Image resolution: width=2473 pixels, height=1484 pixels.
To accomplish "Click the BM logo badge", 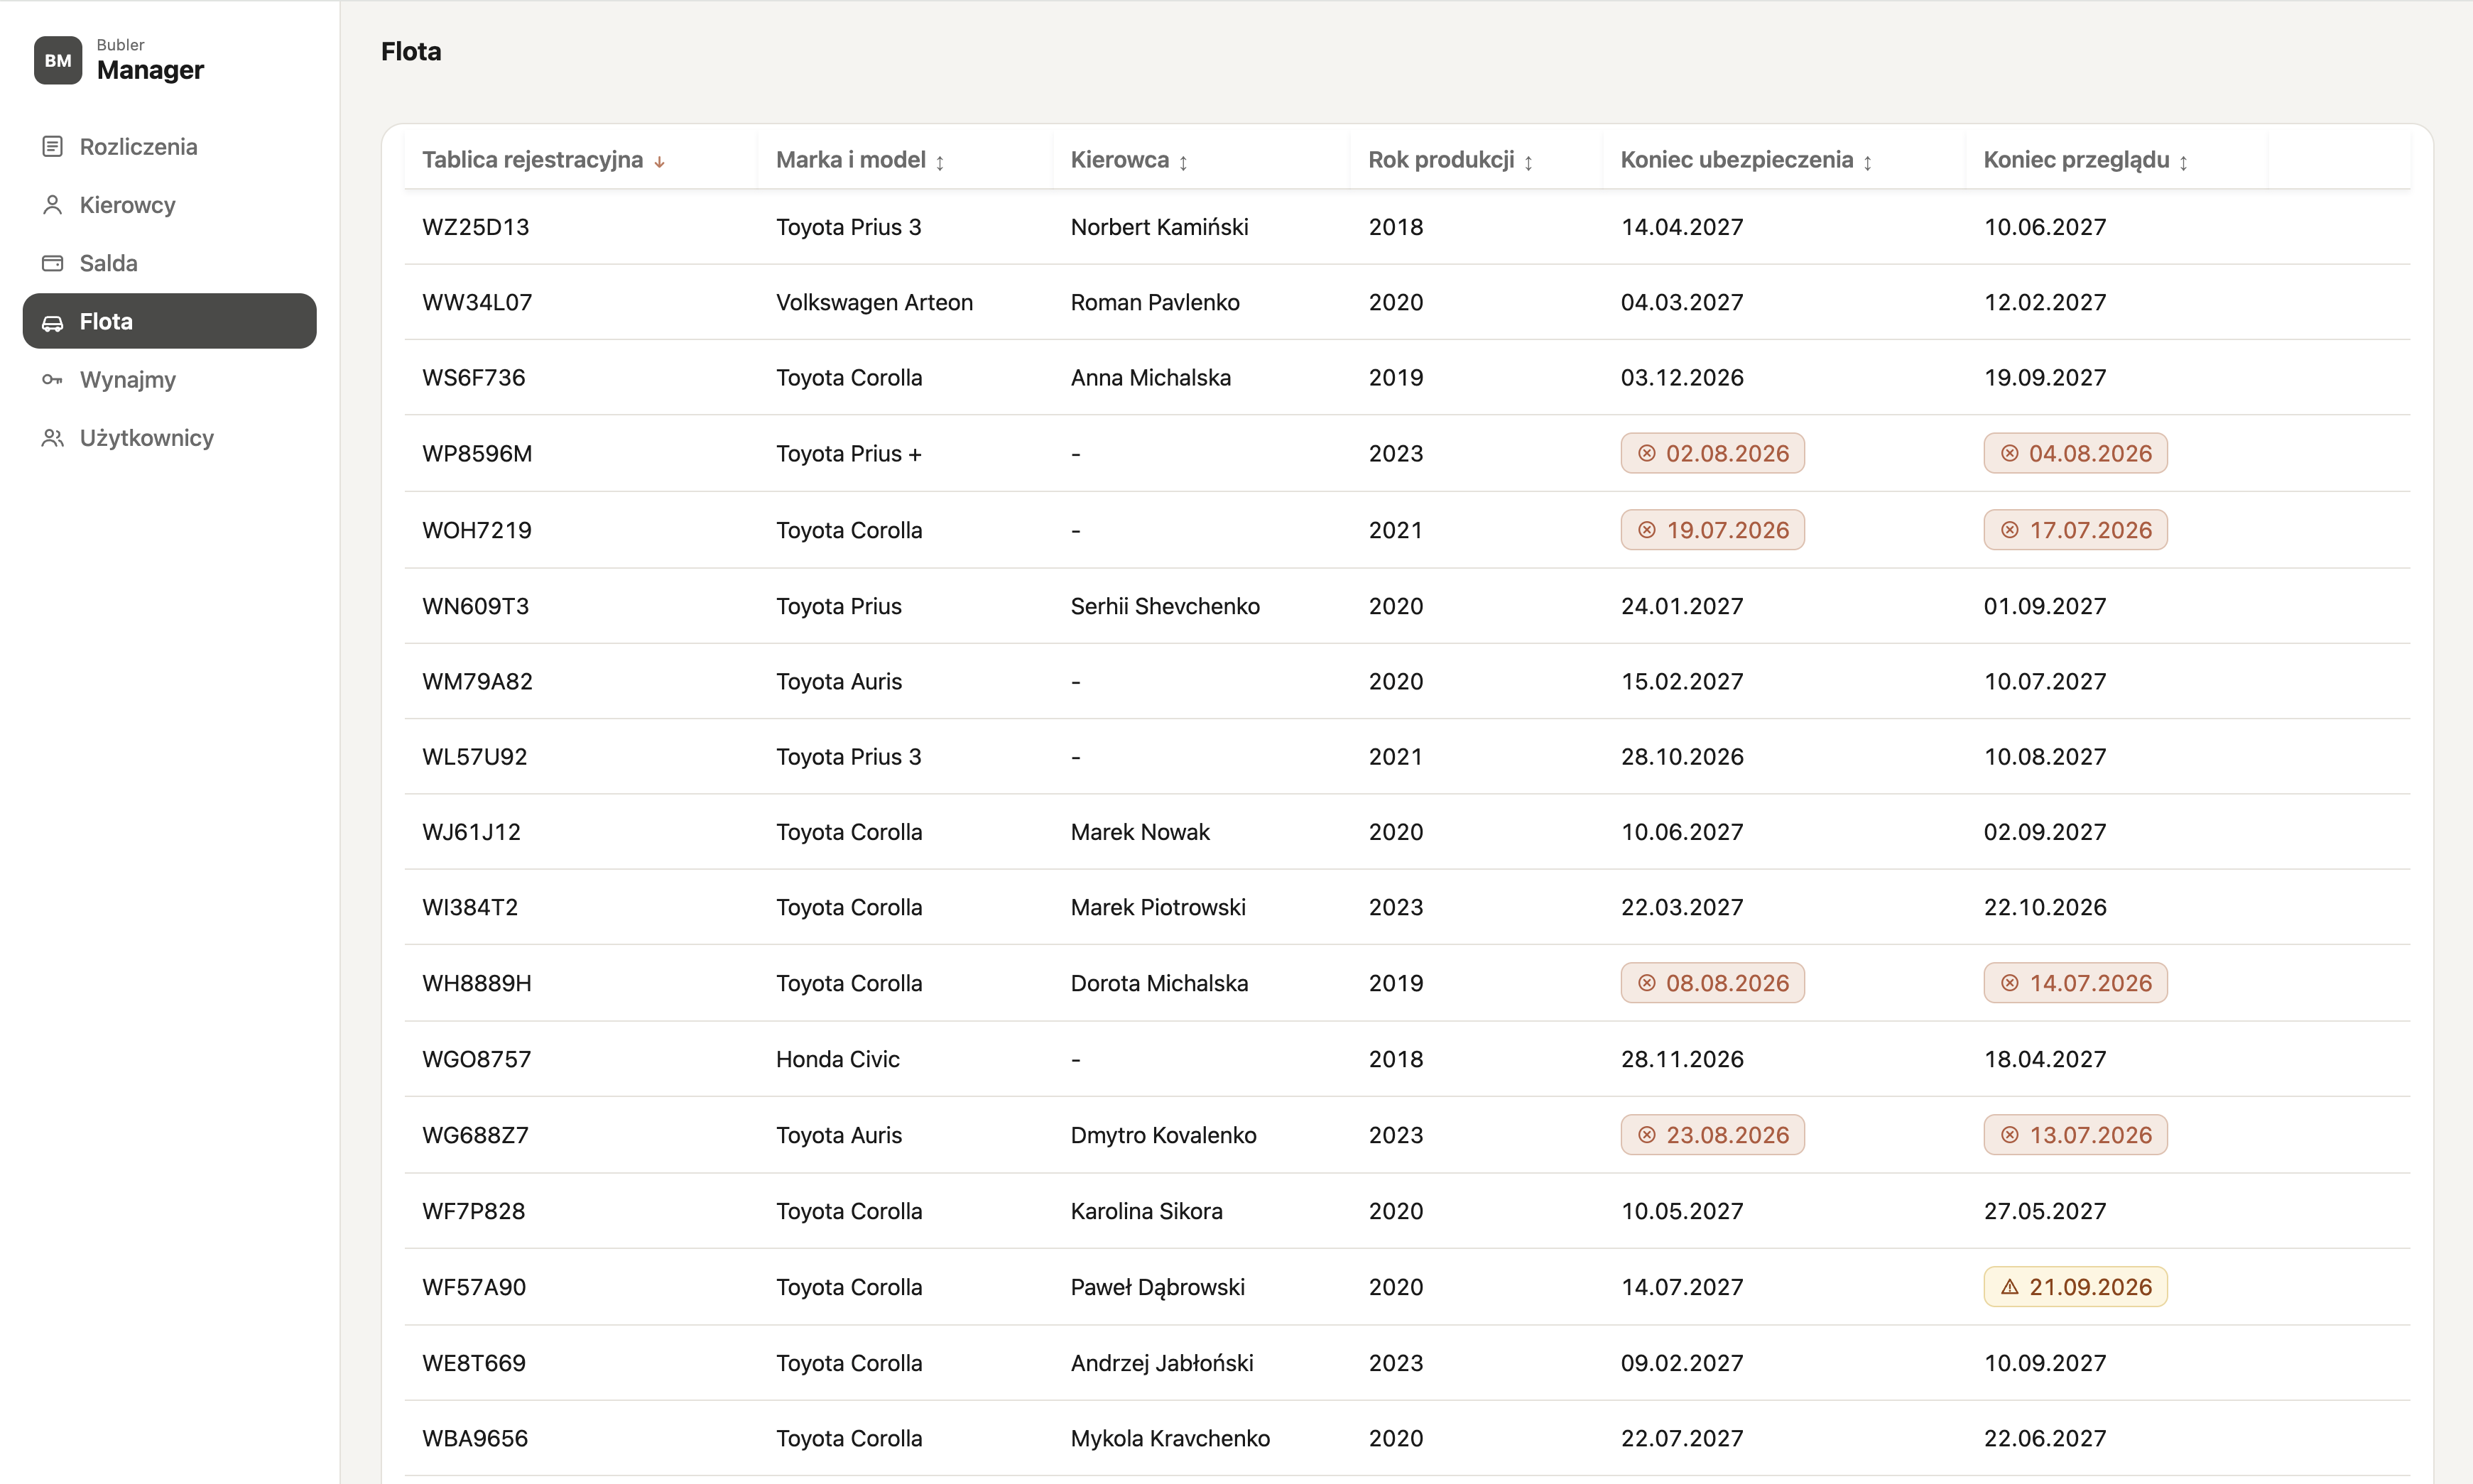I will coord(58,60).
